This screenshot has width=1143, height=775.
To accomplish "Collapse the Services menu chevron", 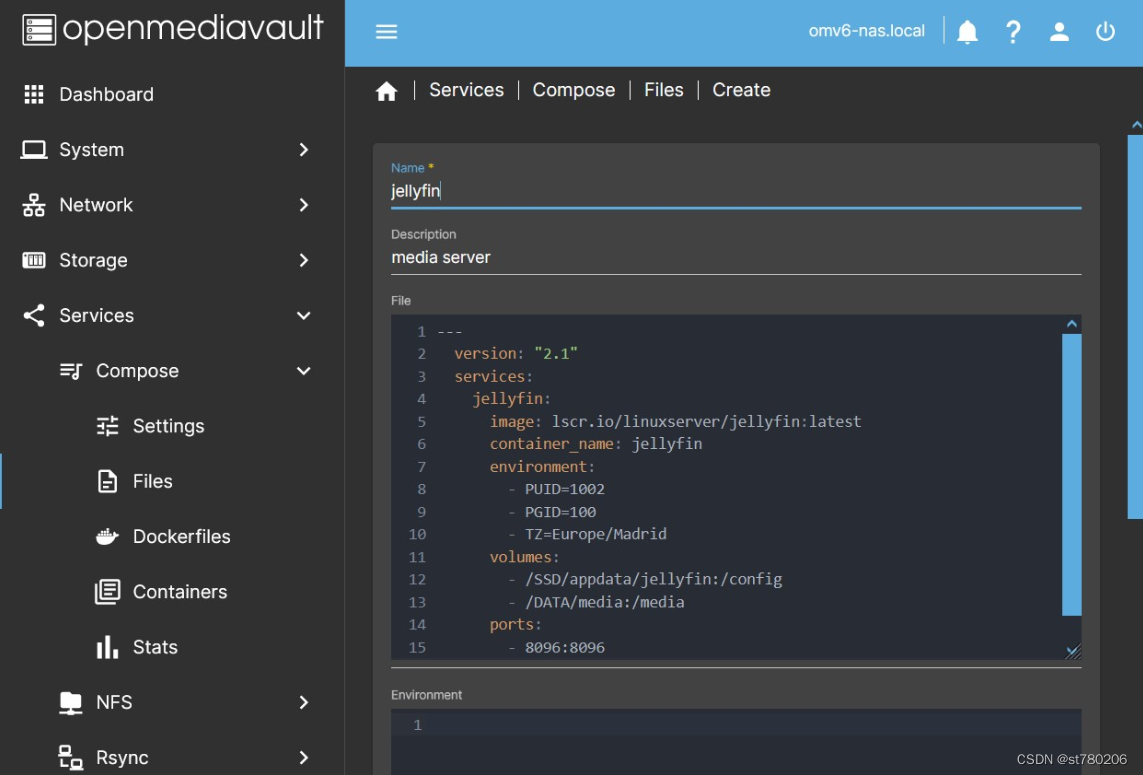I will pyautogui.click(x=304, y=316).
